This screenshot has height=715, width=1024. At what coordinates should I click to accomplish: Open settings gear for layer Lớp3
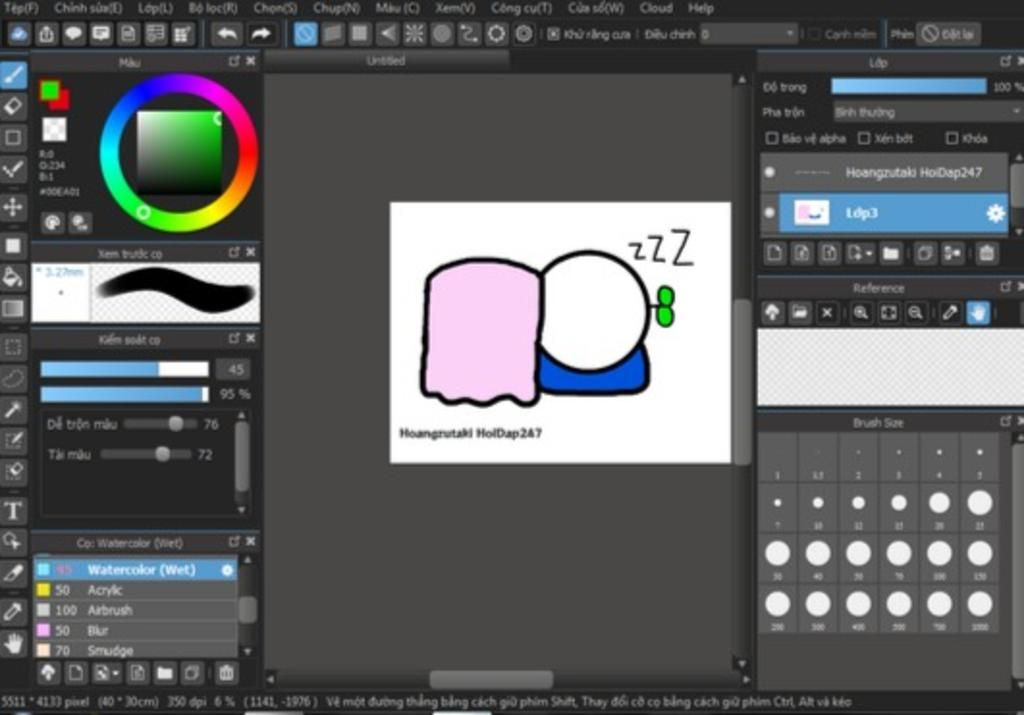tap(995, 213)
